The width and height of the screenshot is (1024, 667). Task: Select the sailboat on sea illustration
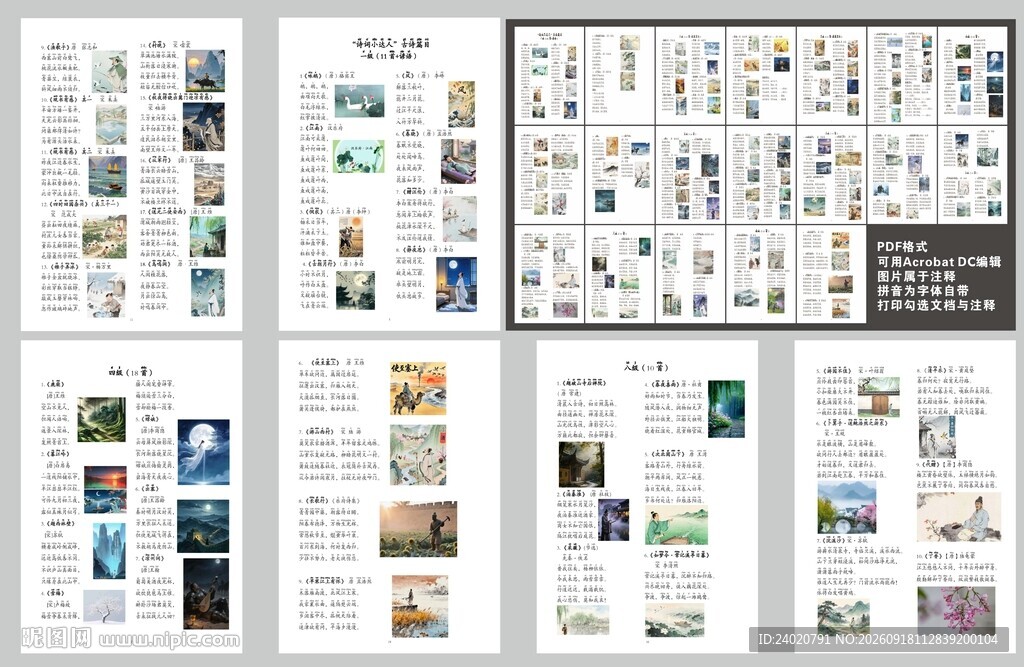(107, 176)
